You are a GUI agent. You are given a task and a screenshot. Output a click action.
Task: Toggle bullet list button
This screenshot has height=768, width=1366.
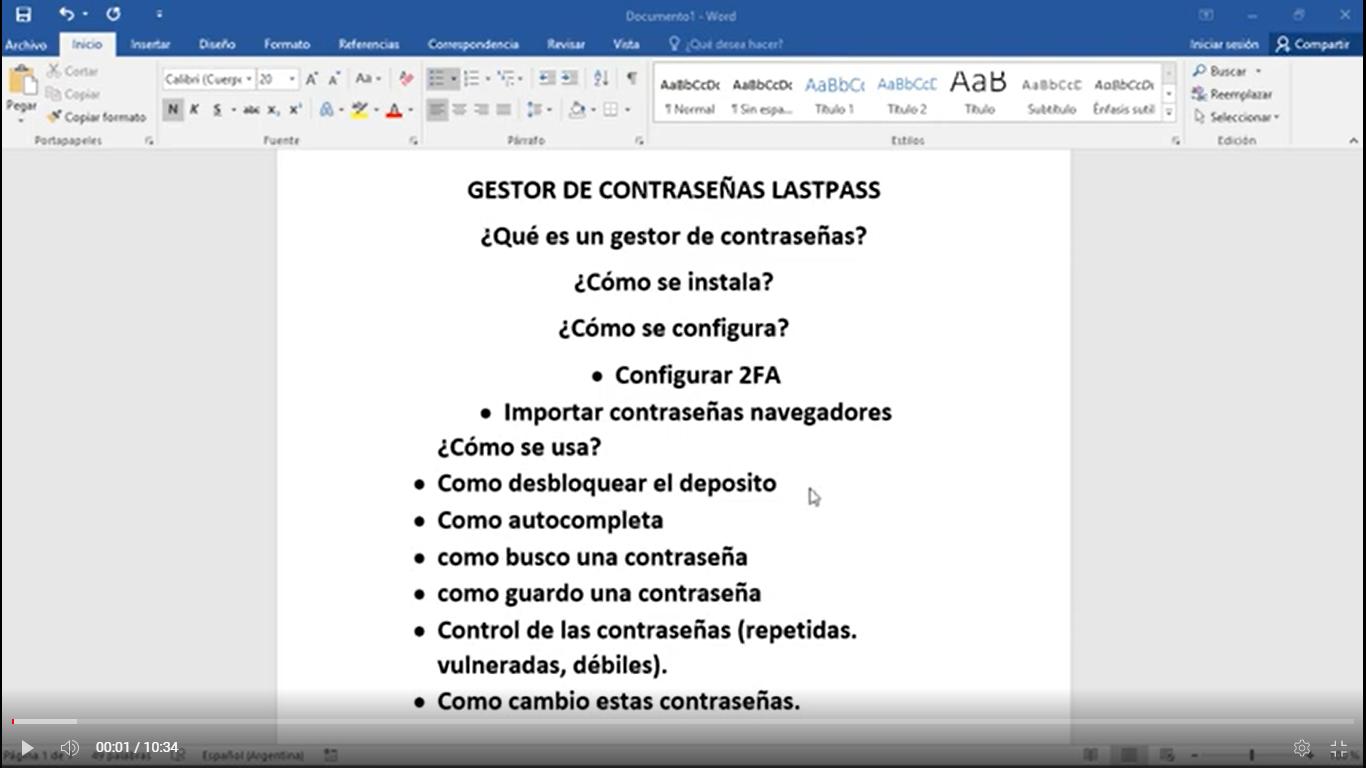[x=436, y=78]
